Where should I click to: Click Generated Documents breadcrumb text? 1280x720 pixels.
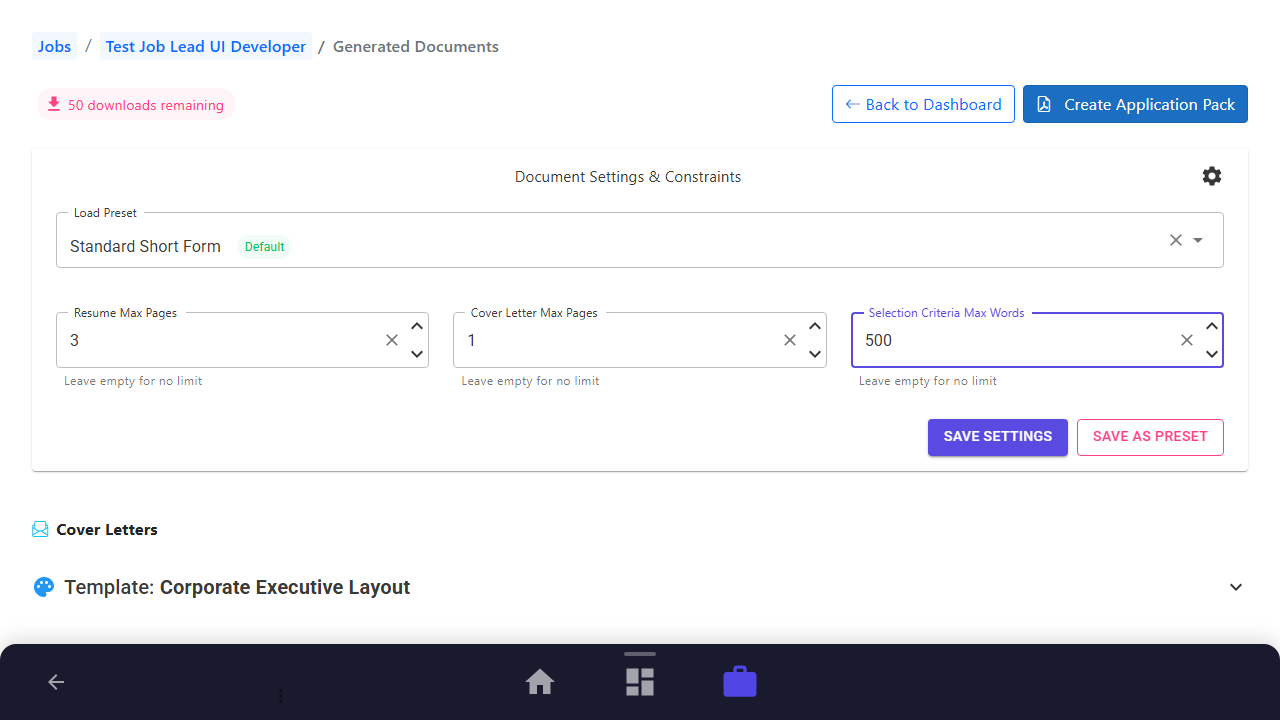416,47
